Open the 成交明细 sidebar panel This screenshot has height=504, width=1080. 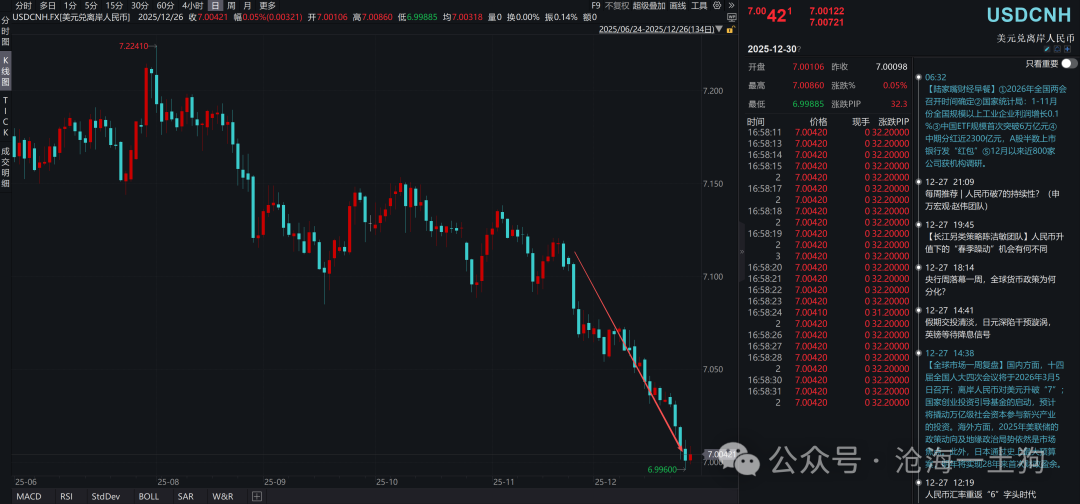[5, 167]
